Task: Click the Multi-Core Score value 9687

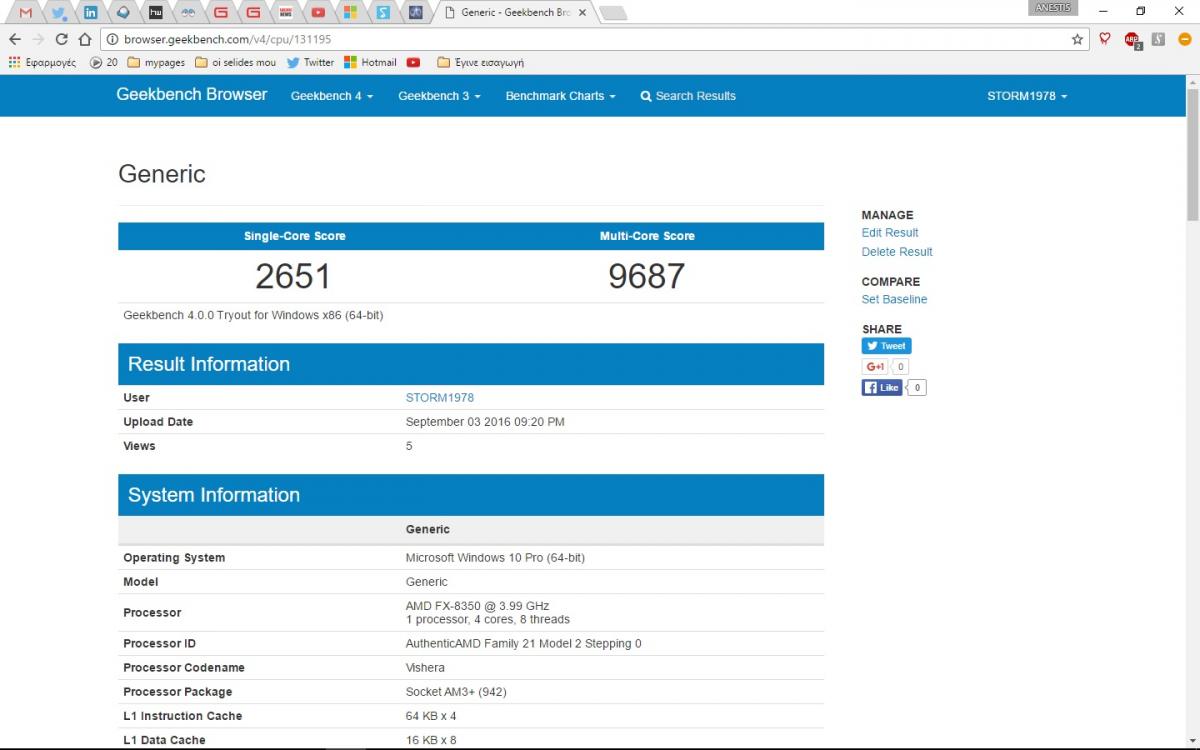Action: 647,276
